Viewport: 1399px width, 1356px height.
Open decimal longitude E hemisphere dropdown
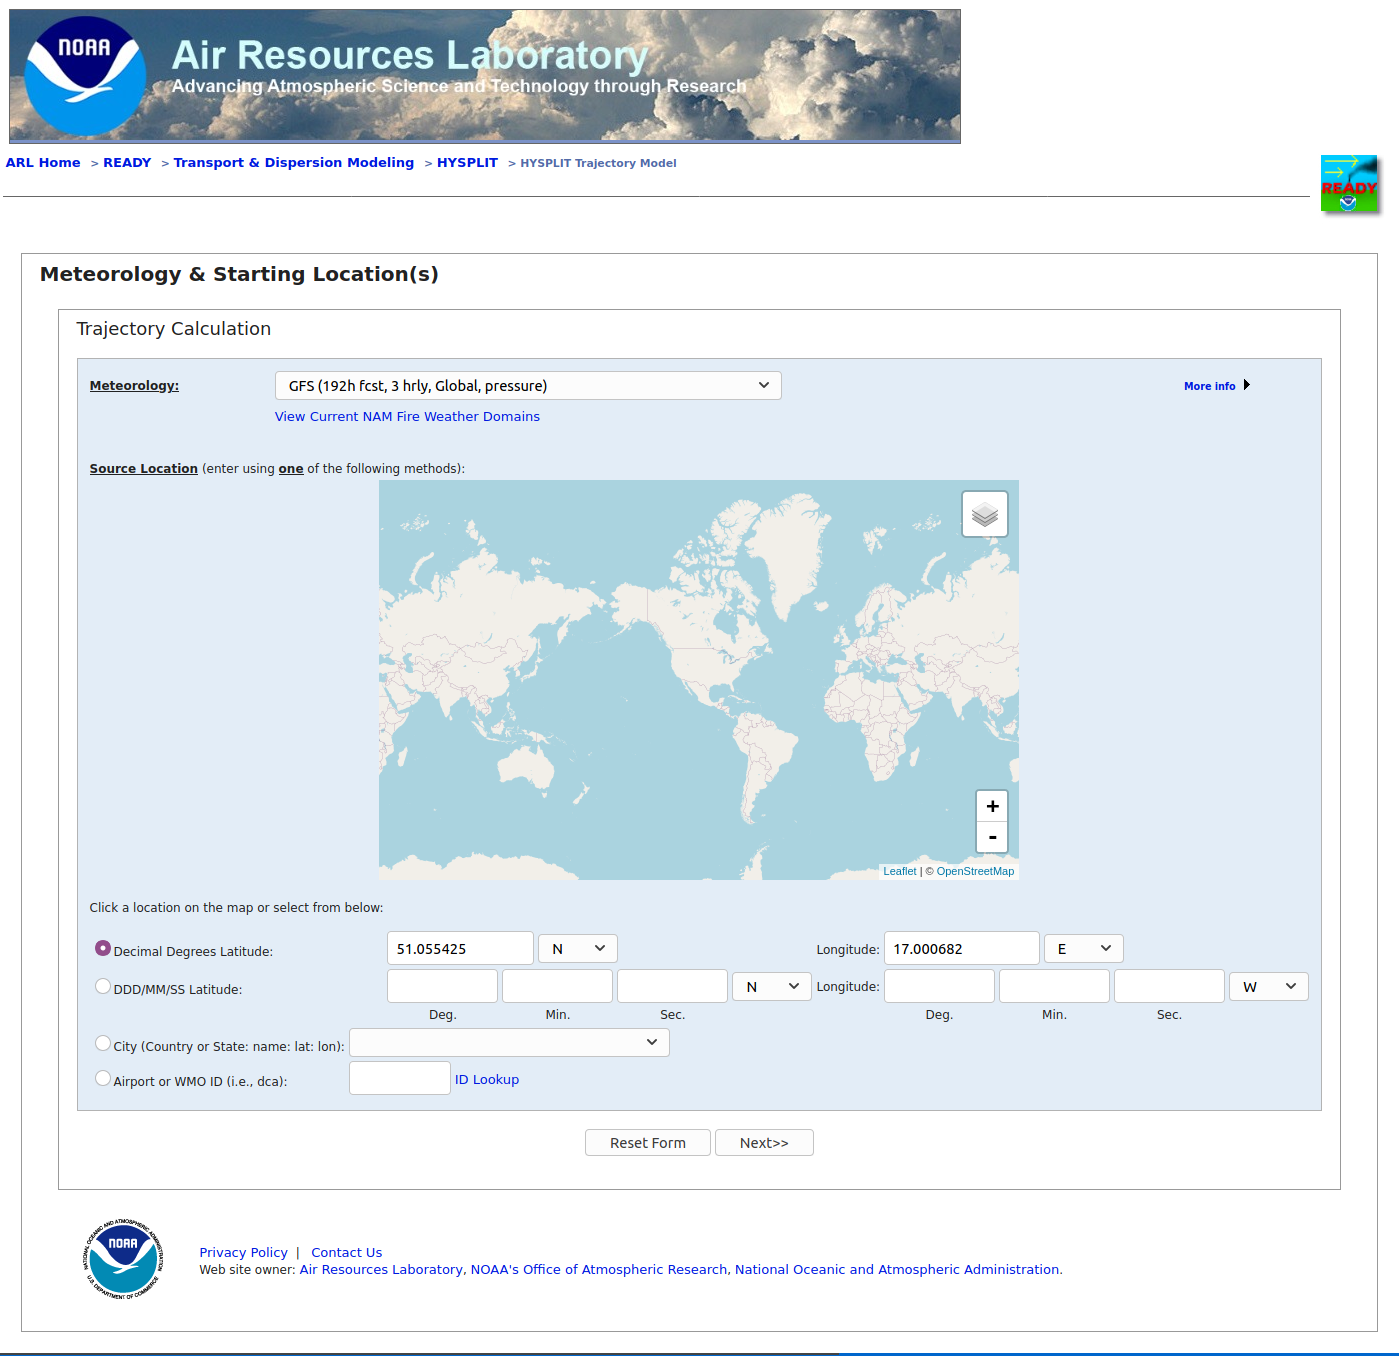[1084, 948]
